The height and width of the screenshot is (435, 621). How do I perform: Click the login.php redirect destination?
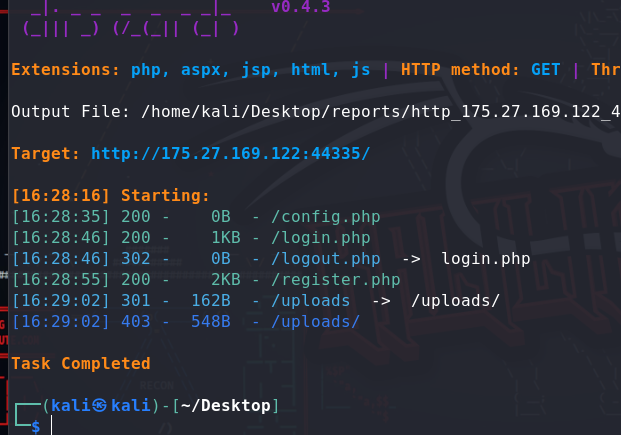pyautogui.click(x=485, y=259)
